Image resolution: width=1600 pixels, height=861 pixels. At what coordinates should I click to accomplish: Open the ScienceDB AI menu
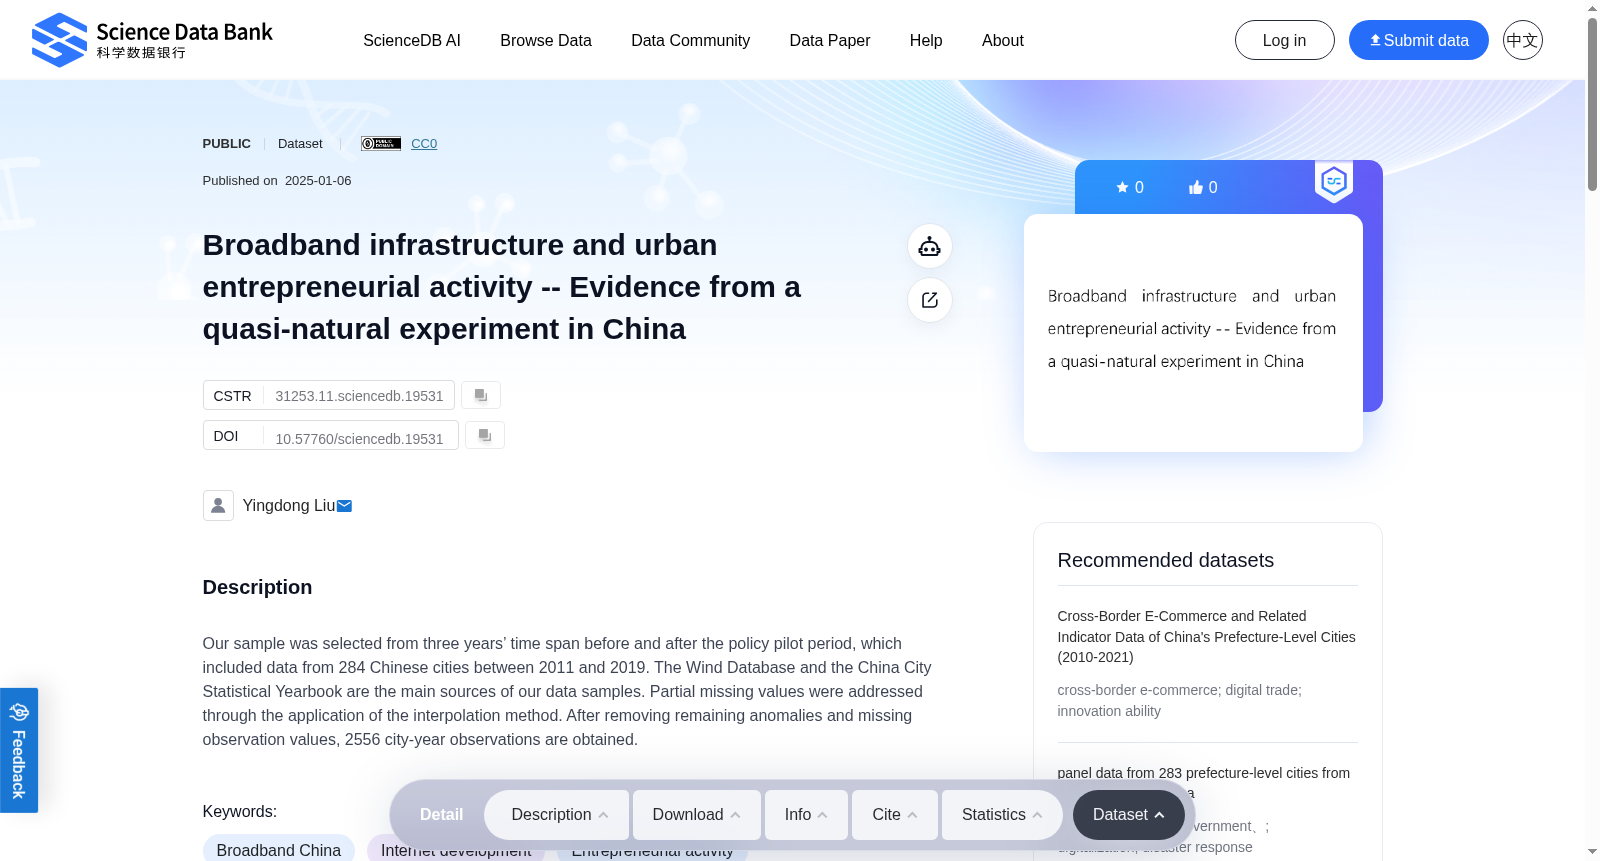coord(412,40)
